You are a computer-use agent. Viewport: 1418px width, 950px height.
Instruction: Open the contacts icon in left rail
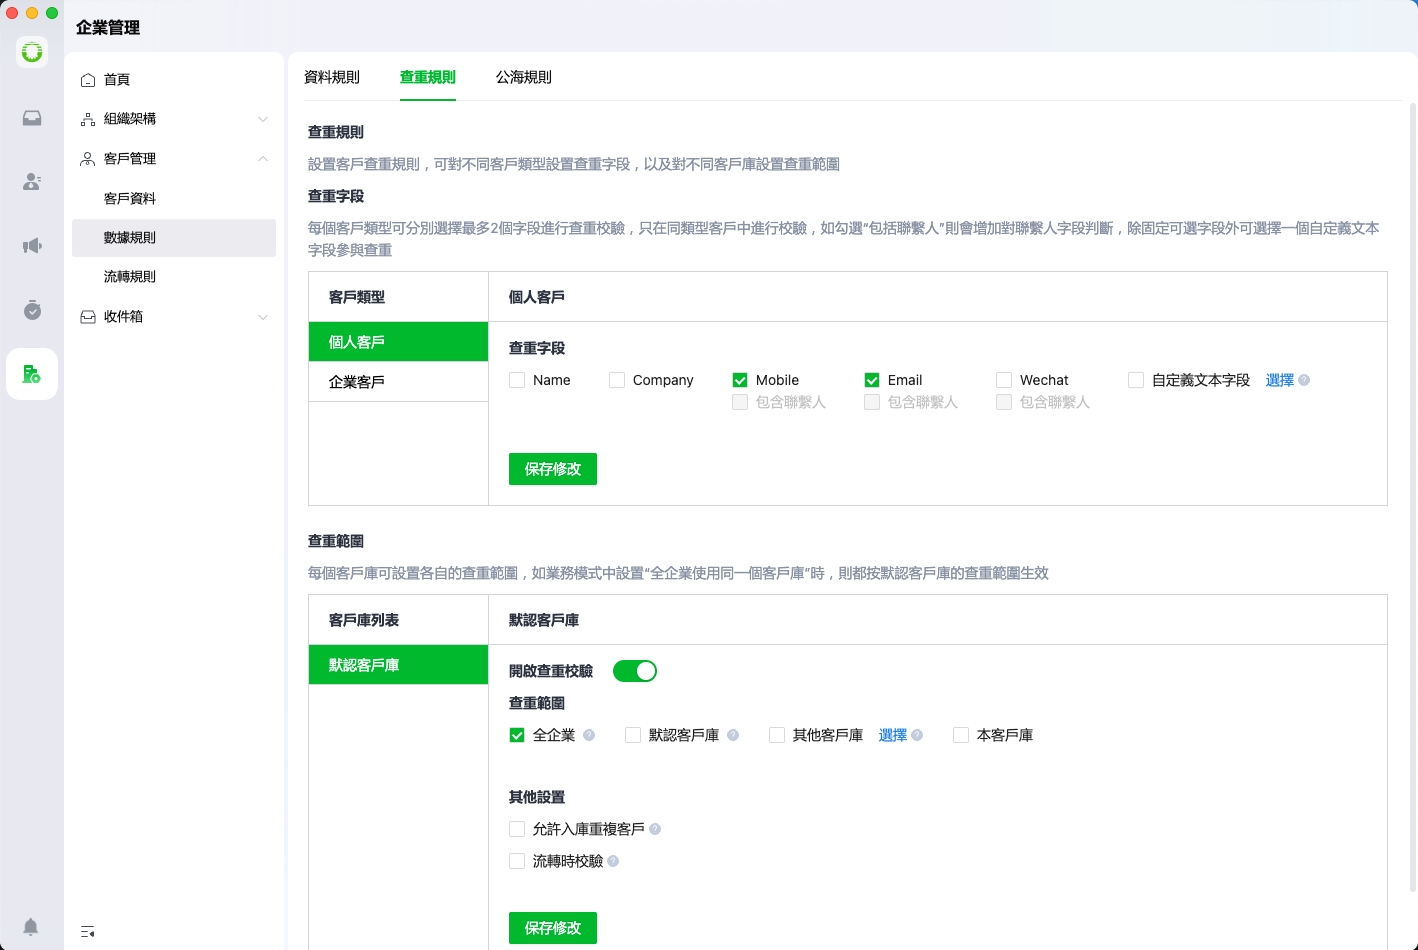(x=32, y=182)
